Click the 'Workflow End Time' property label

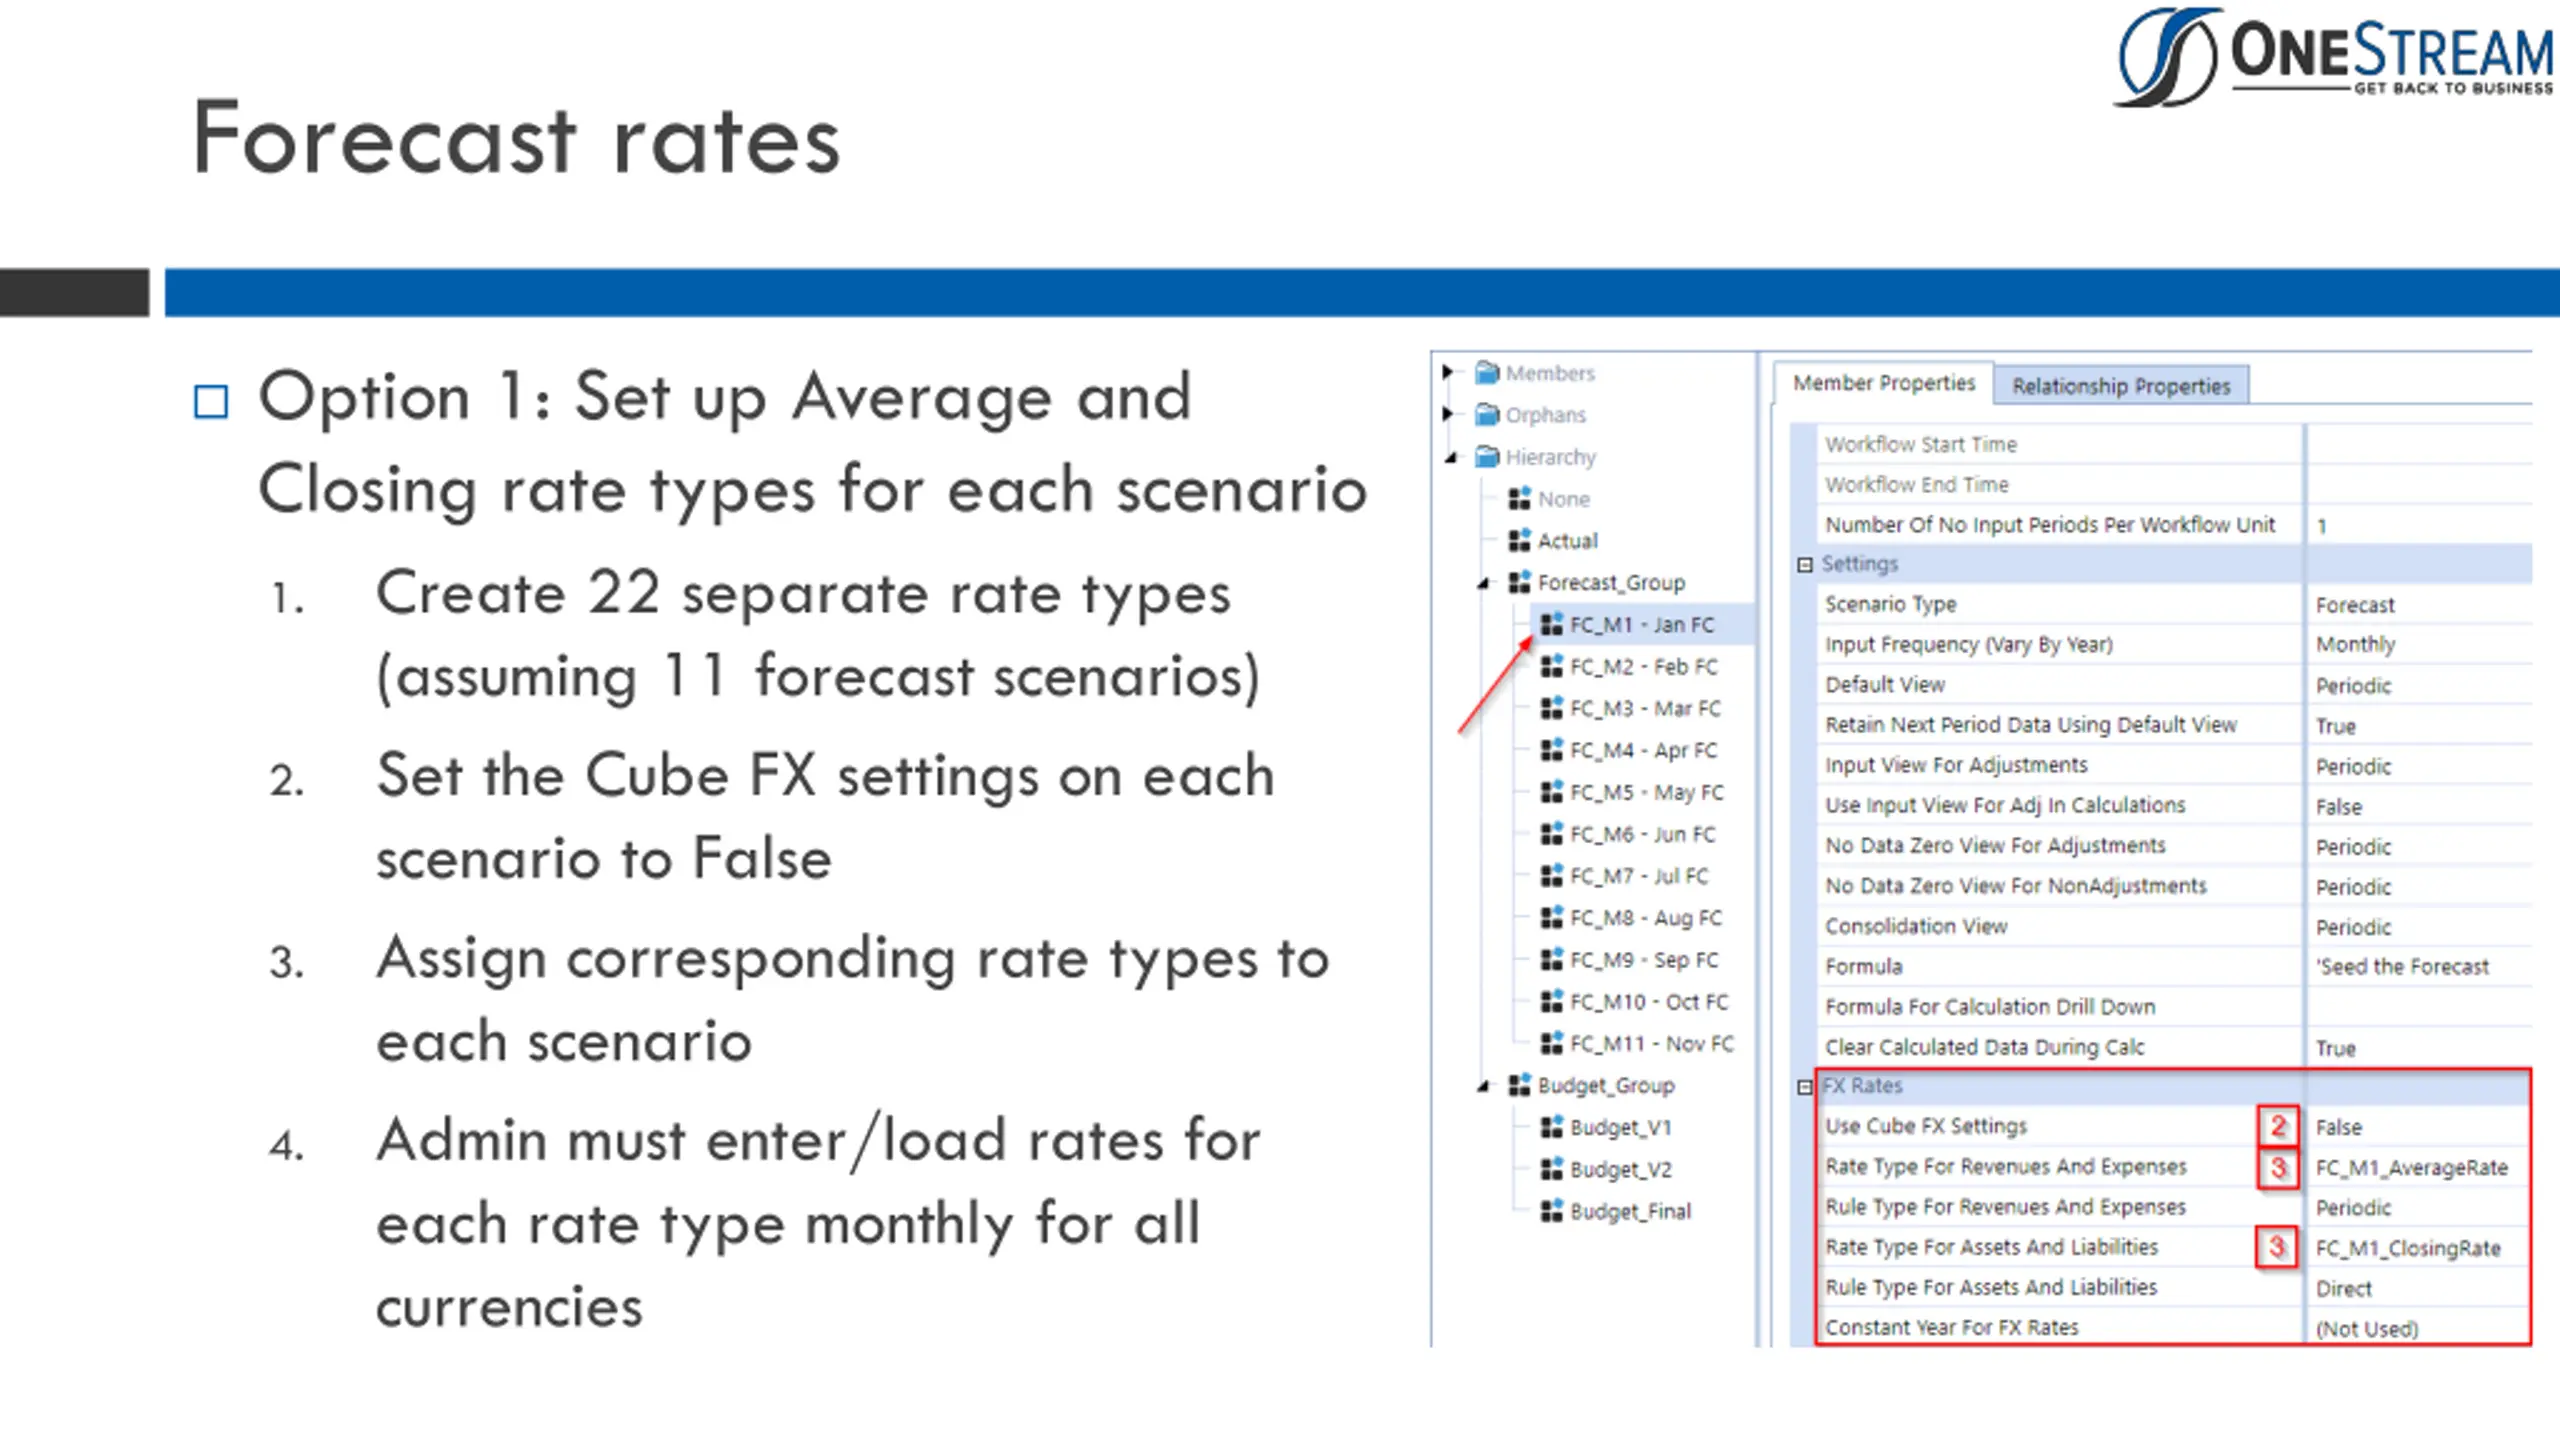pyautogui.click(x=1916, y=485)
